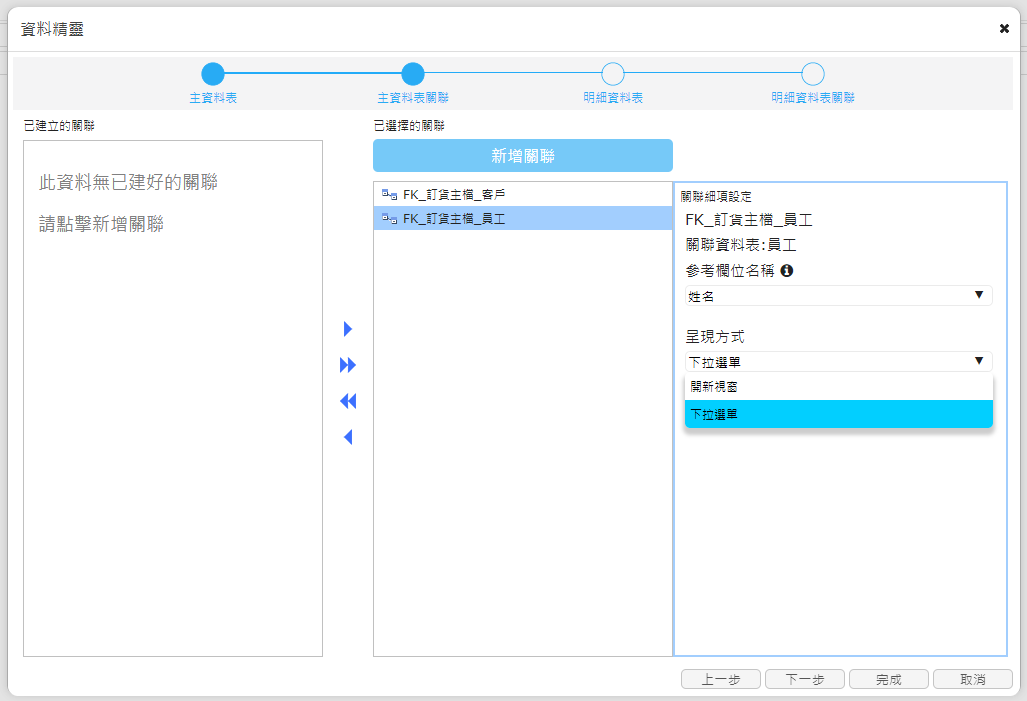Image resolution: width=1027 pixels, height=701 pixels.
Task: Click relation icon before FK_訂貨主檔_員工
Action: click(x=390, y=219)
